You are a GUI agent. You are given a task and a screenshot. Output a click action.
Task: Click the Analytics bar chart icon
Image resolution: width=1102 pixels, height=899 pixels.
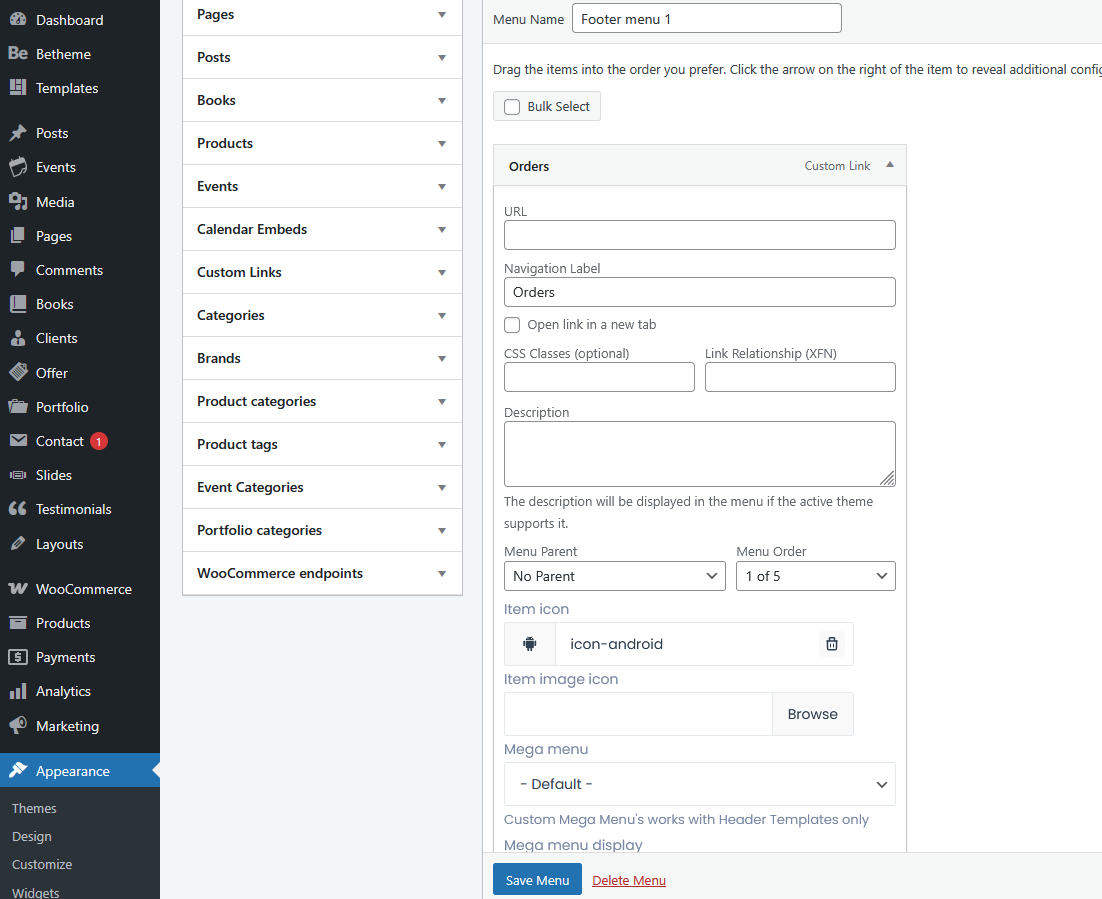[18, 691]
